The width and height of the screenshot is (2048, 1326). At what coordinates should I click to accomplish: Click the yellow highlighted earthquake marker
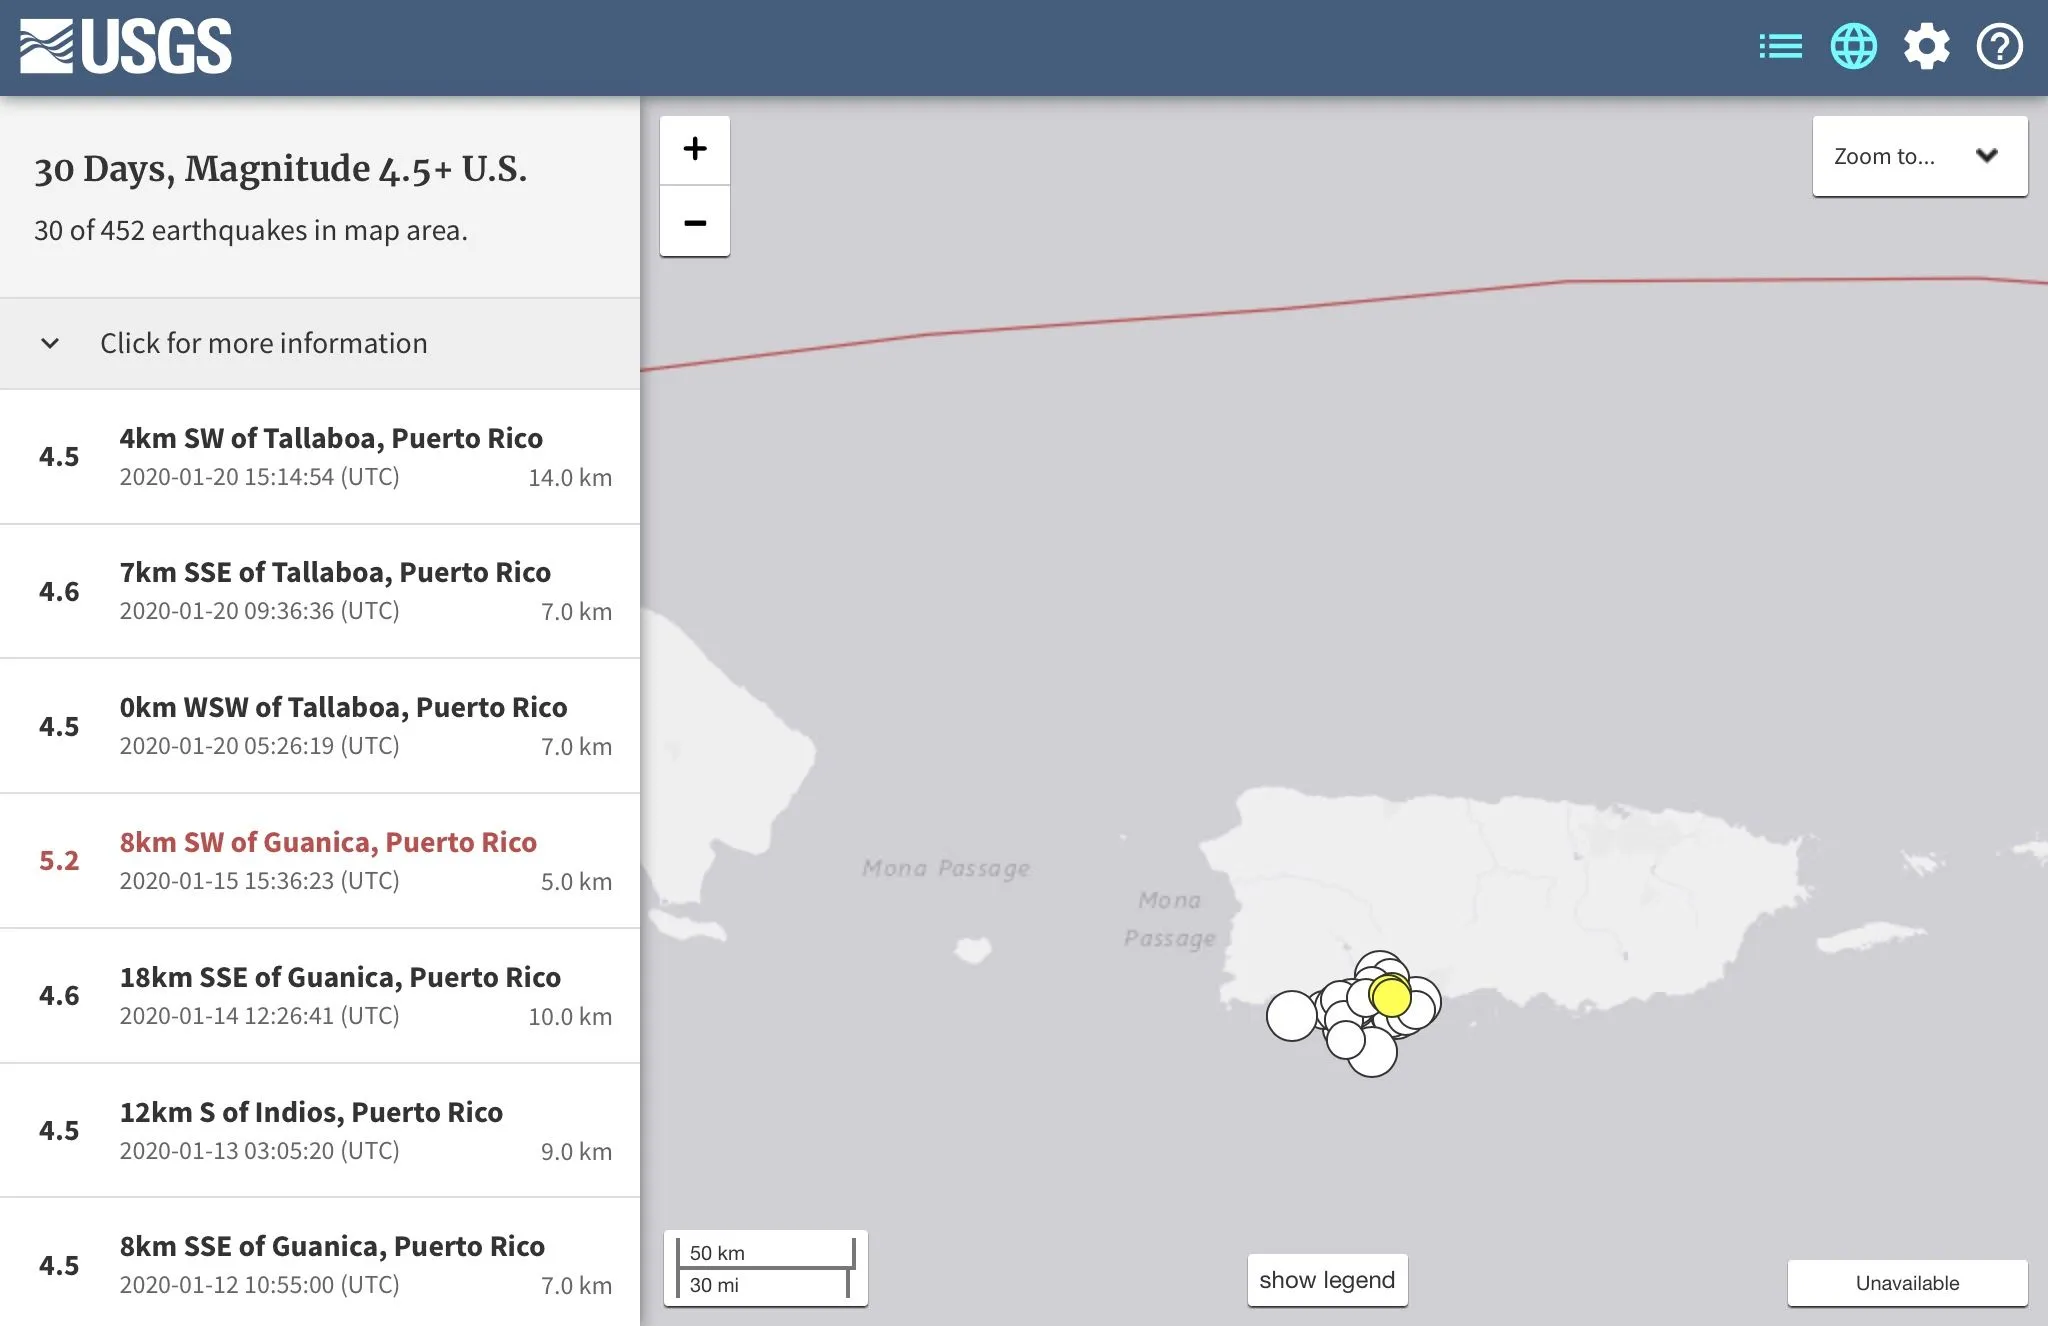coord(1391,997)
